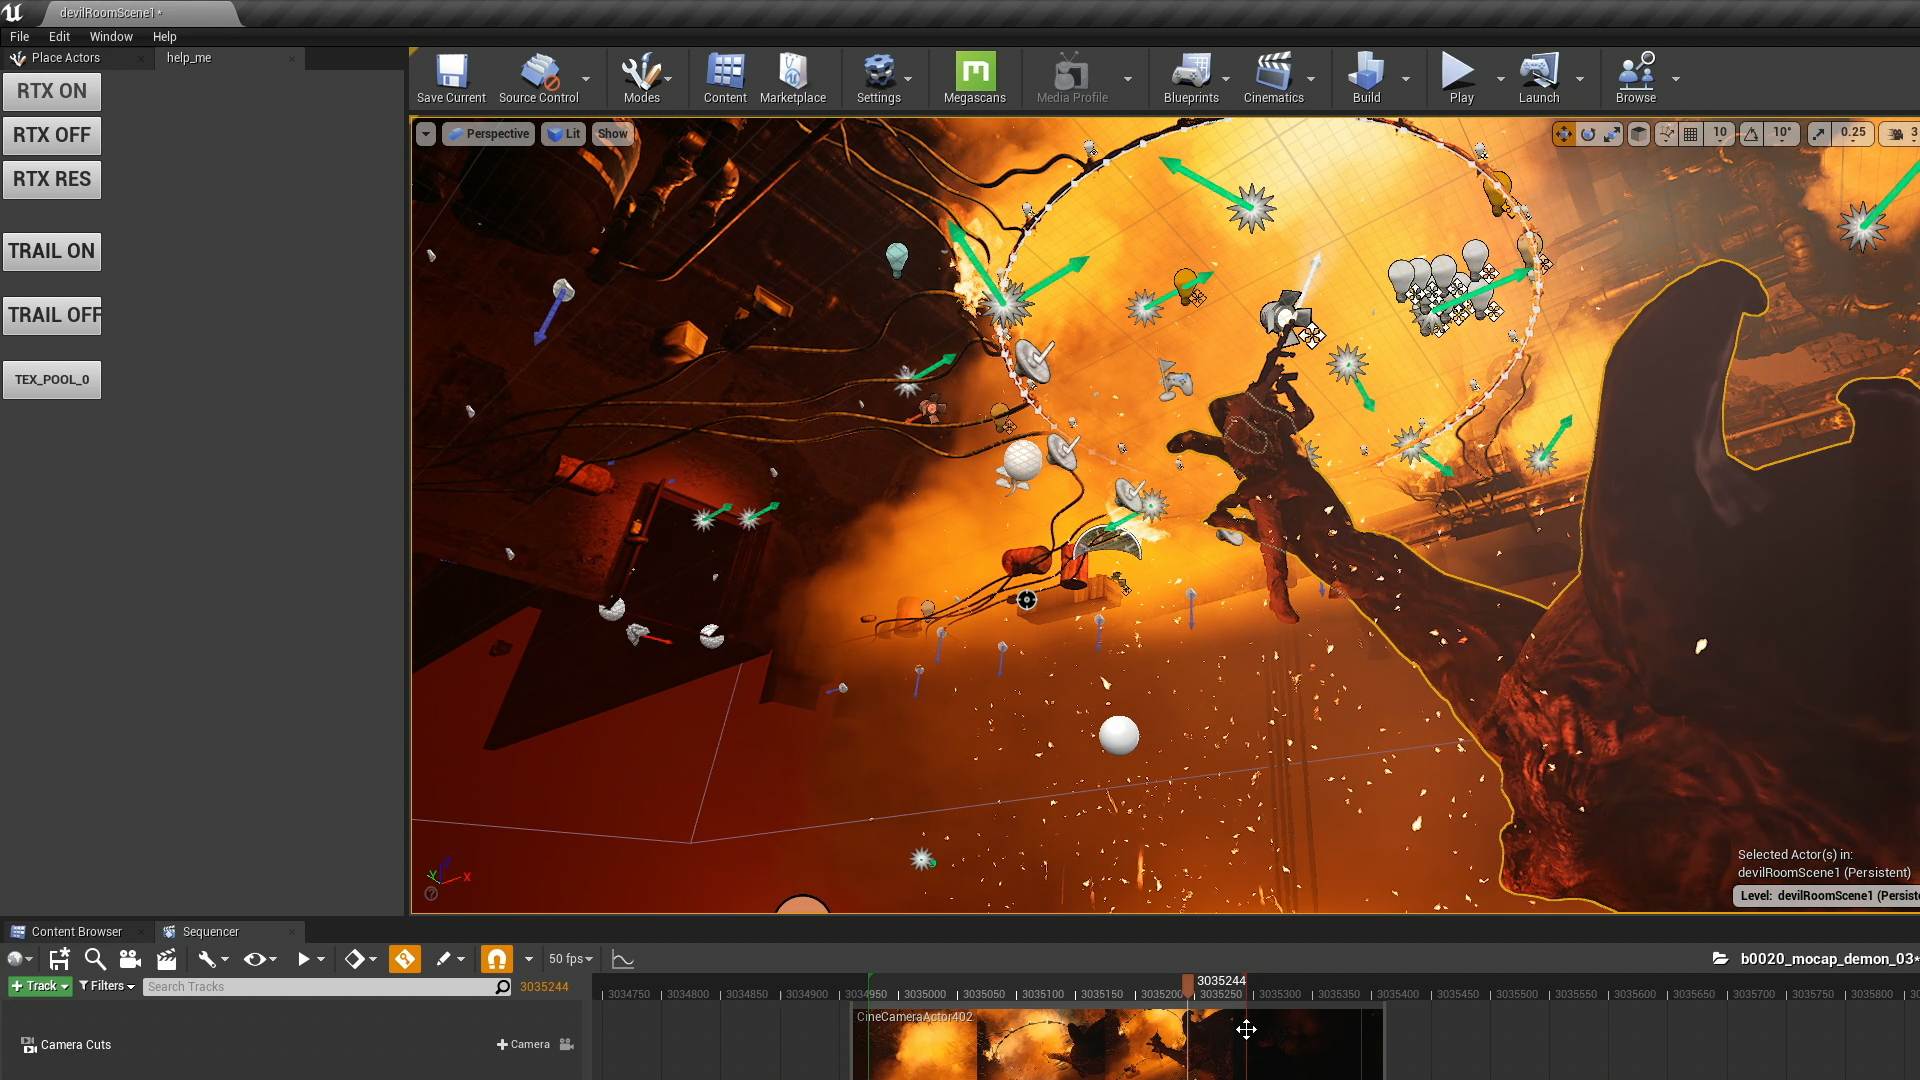Click the Build lighting icon
Viewport: 1920px width, 1080px height.
1366,78
